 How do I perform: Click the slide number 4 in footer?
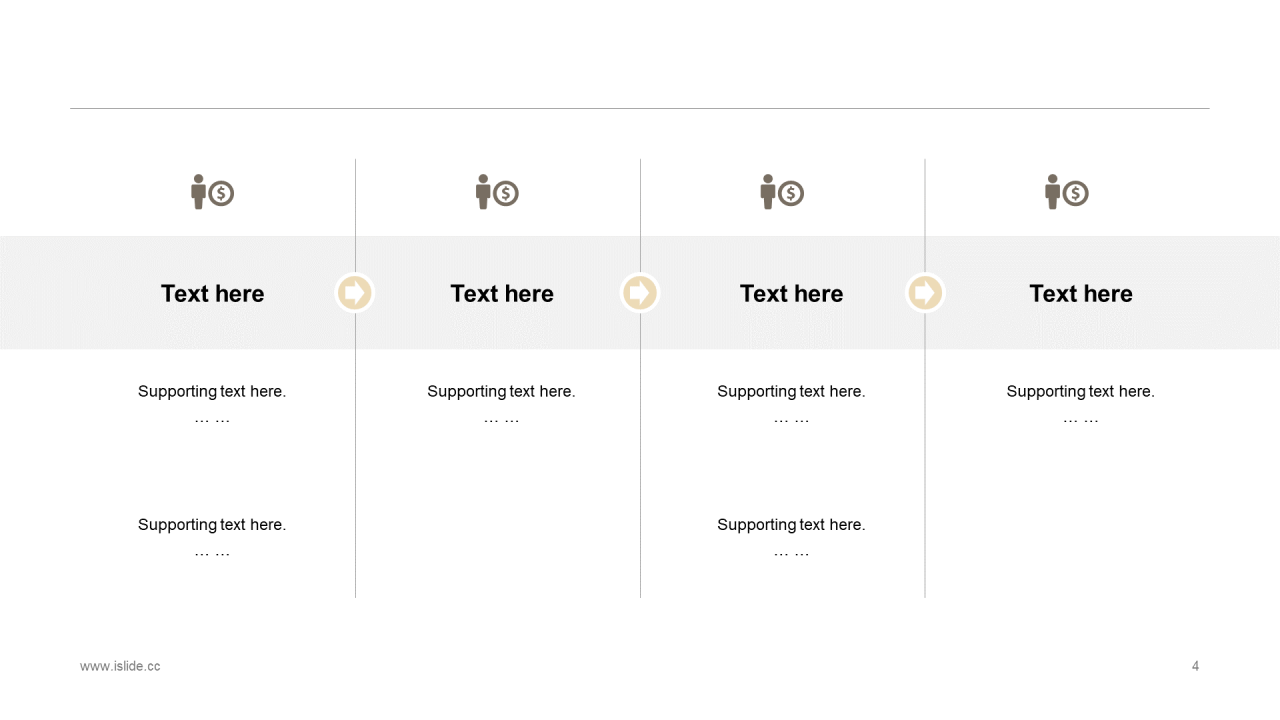coord(1195,666)
